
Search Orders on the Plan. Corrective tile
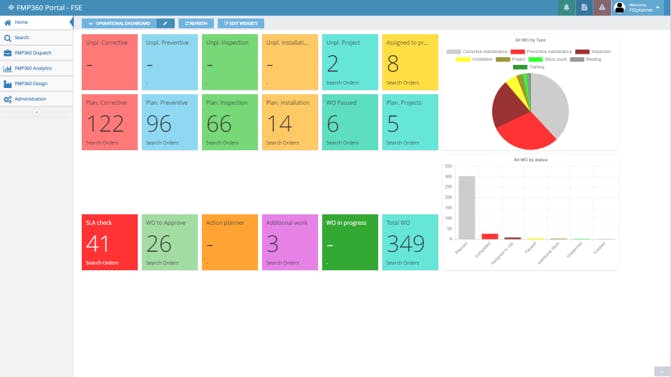coord(102,142)
